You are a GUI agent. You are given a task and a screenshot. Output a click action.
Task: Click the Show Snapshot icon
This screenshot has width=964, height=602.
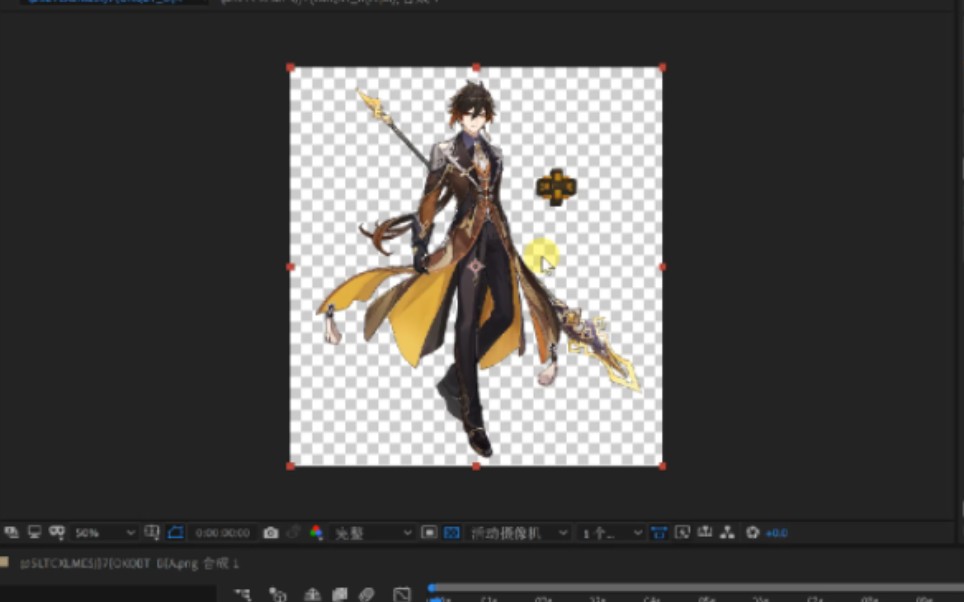293,533
